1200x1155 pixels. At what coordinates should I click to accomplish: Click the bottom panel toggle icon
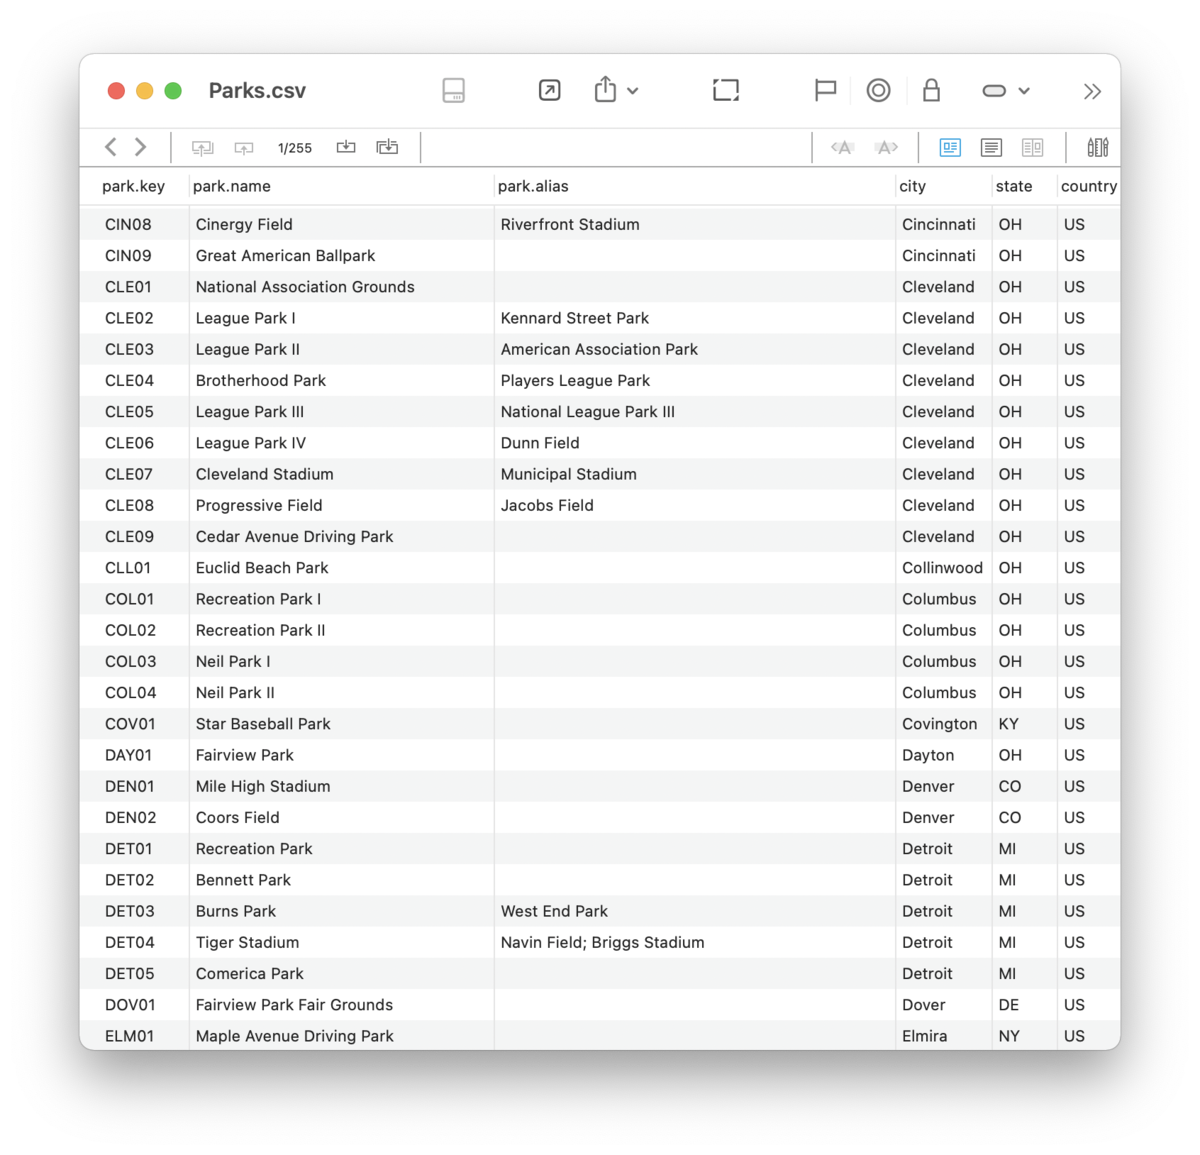(x=453, y=91)
